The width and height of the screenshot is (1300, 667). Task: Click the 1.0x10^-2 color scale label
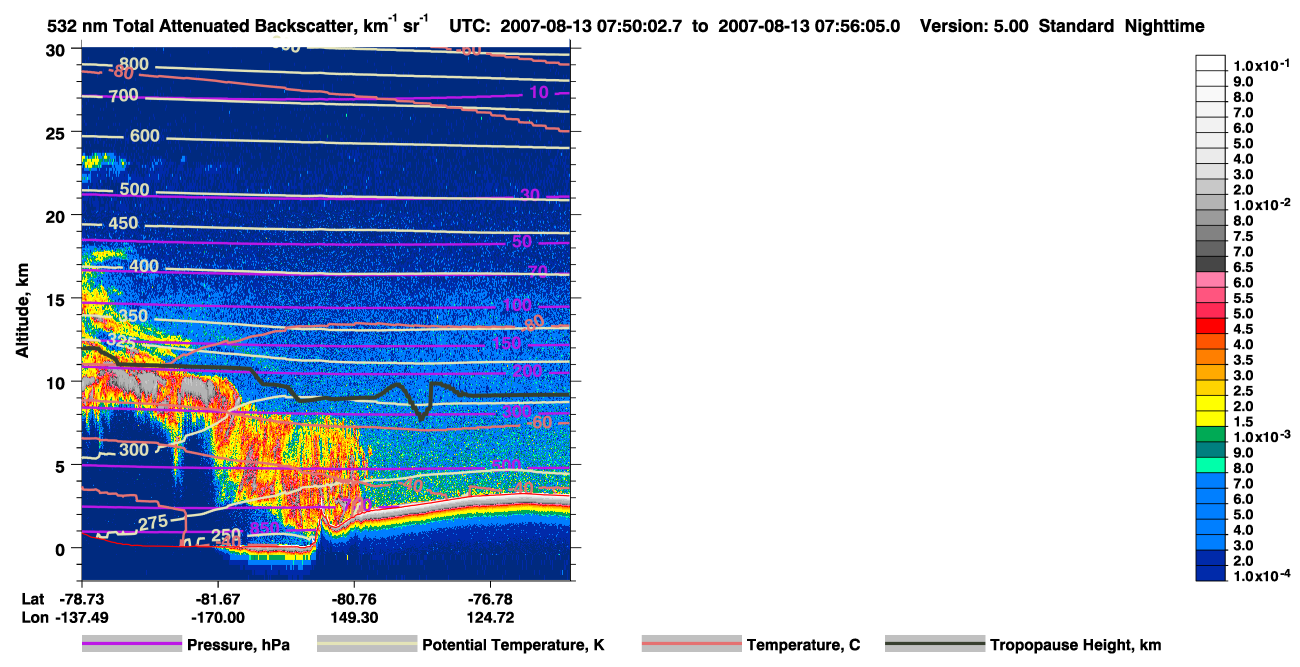point(1263,204)
